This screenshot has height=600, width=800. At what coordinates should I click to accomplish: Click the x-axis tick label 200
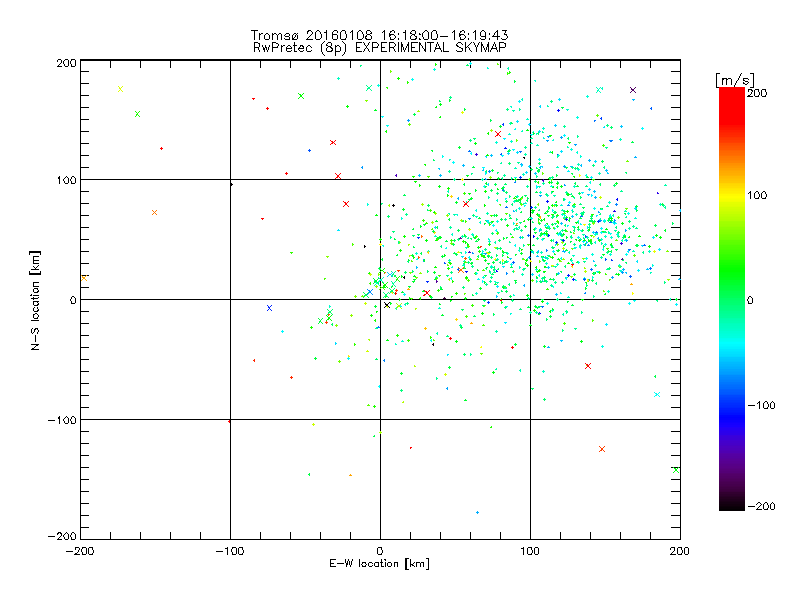[x=680, y=552]
